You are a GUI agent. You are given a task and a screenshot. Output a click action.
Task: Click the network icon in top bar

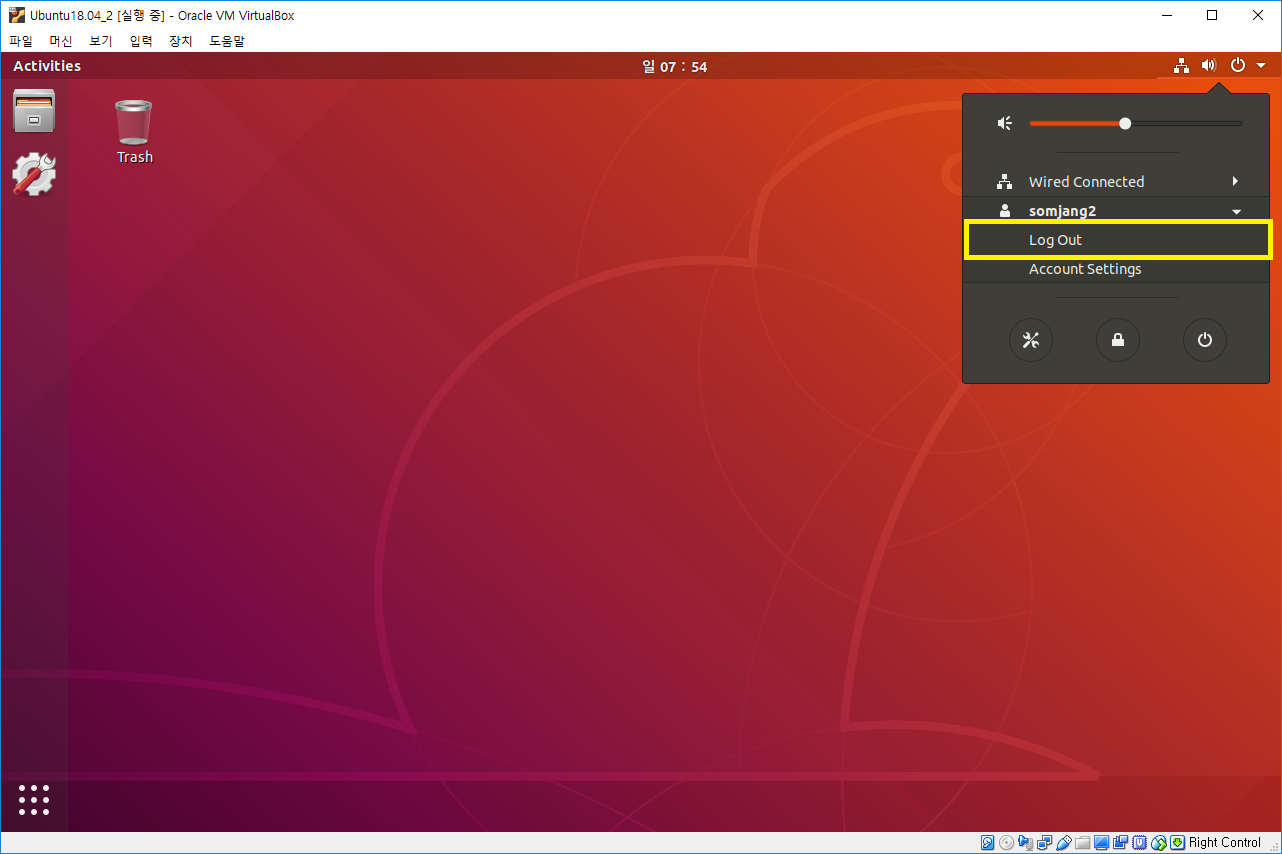1182,66
